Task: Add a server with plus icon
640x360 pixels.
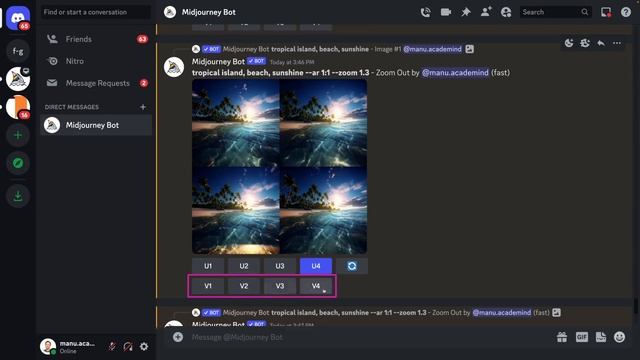Action: pos(18,135)
